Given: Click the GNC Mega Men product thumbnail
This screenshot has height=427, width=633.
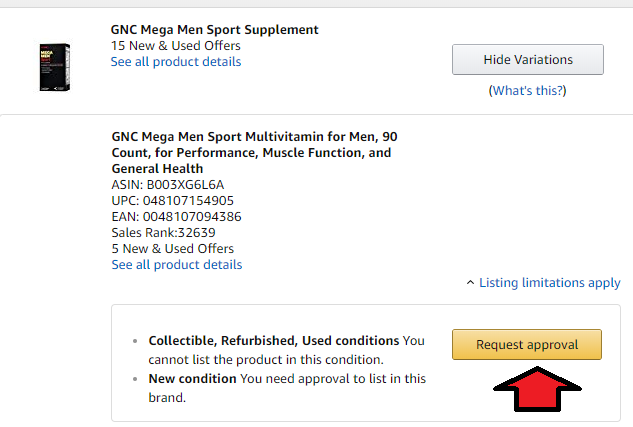Looking at the screenshot, I should click(53, 66).
